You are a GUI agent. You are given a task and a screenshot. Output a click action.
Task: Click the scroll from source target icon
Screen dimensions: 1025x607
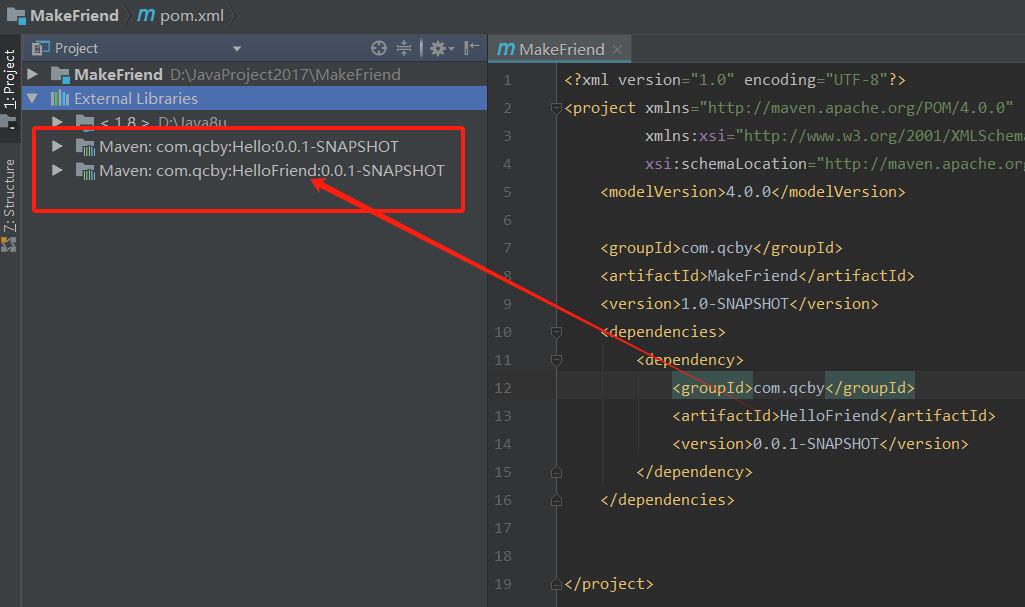[378, 48]
